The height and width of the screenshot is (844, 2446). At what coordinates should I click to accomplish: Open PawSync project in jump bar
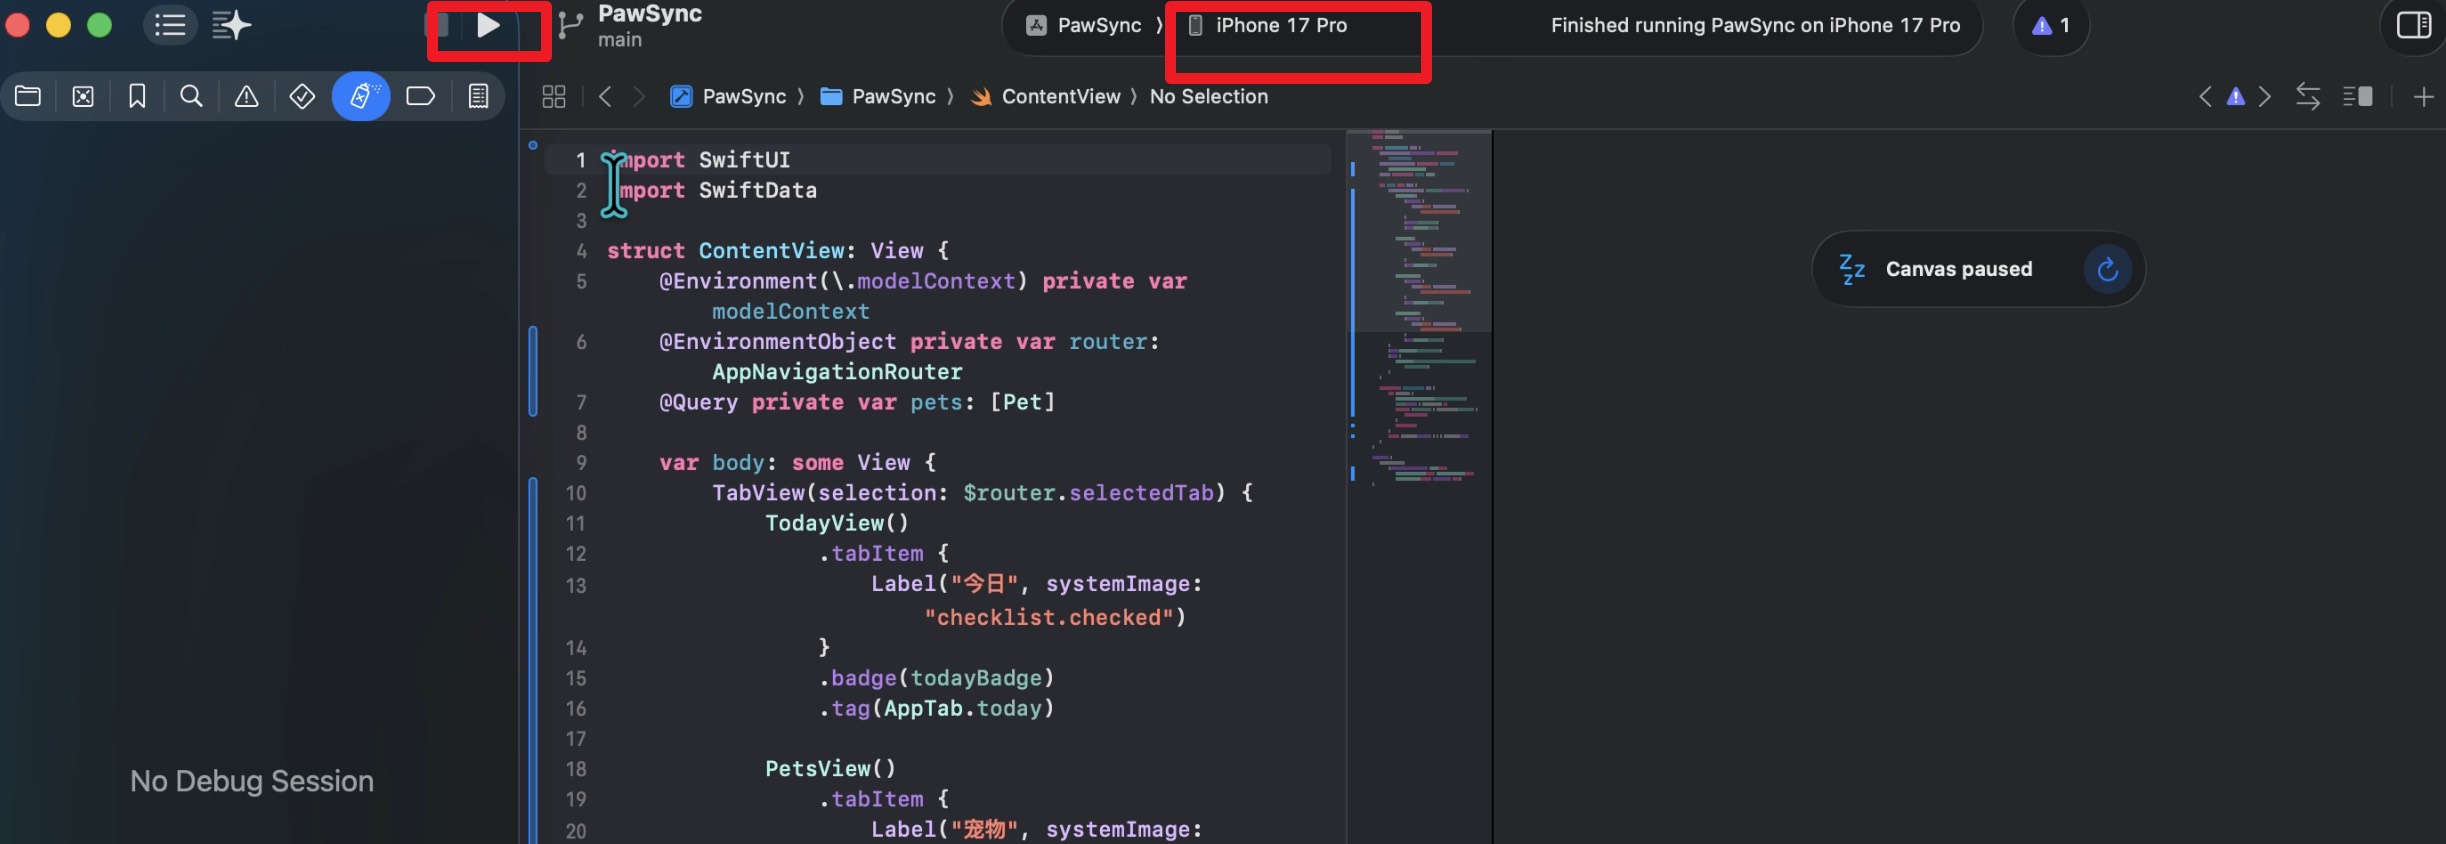pos(728,96)
